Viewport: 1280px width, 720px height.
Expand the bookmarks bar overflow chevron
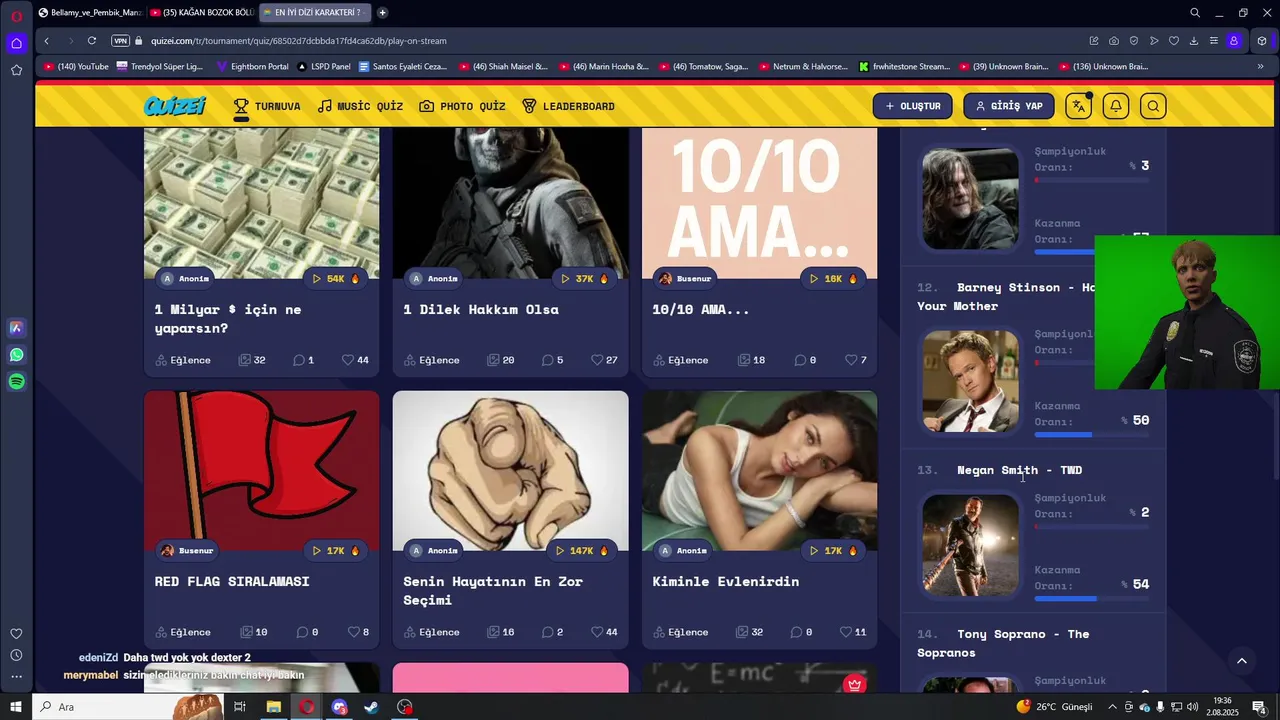[x=1260, y=67]
